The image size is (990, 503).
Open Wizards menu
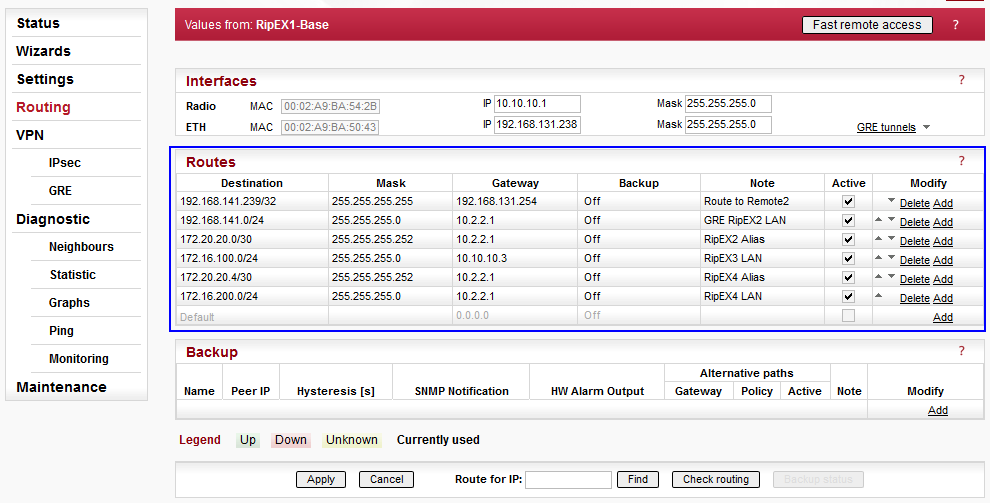tap(43, 51)
